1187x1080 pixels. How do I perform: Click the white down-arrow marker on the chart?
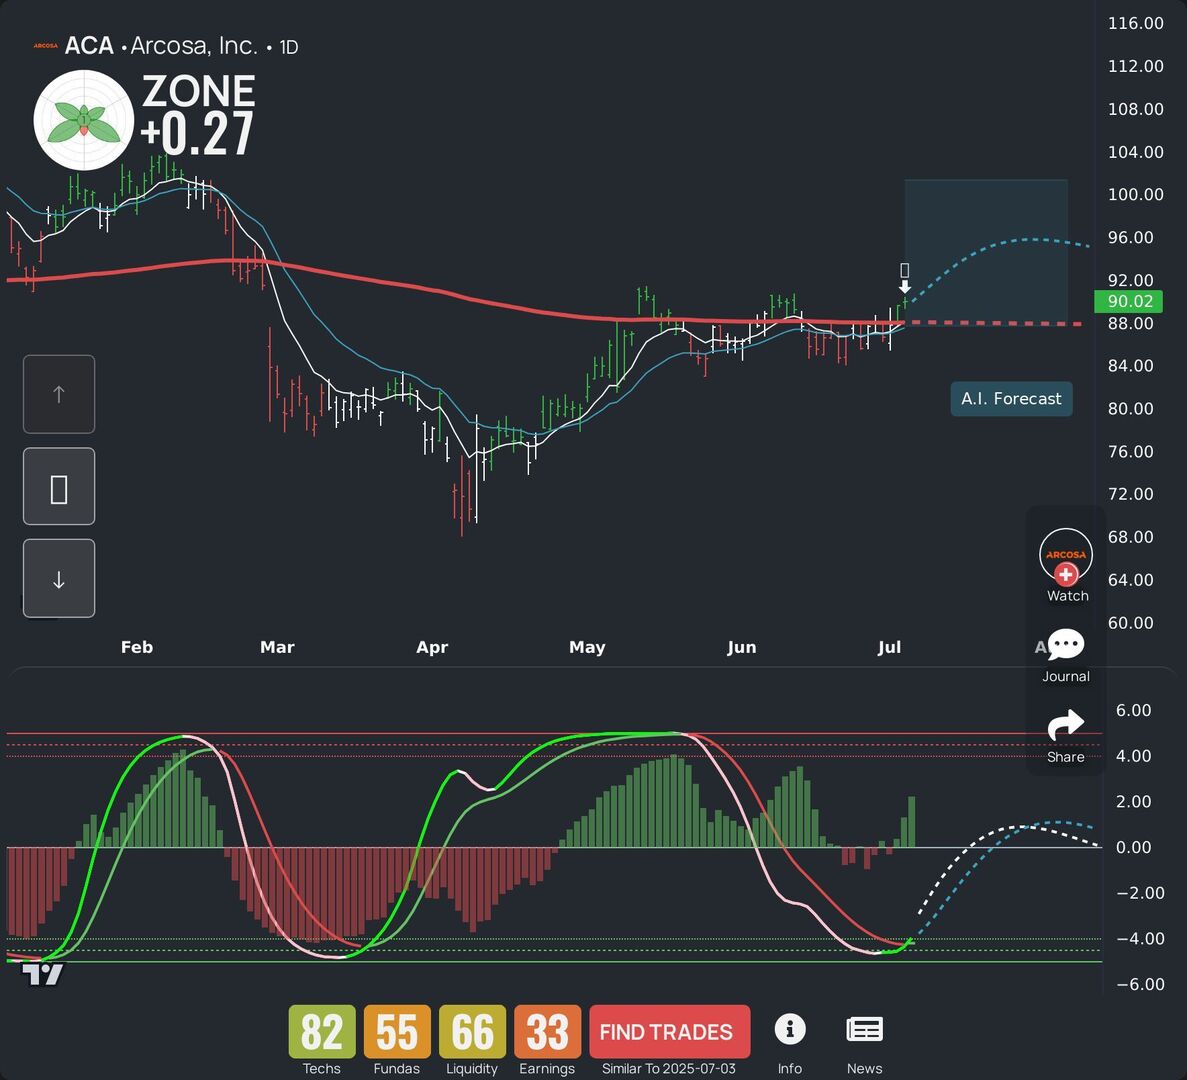click(x=905, y=286)
